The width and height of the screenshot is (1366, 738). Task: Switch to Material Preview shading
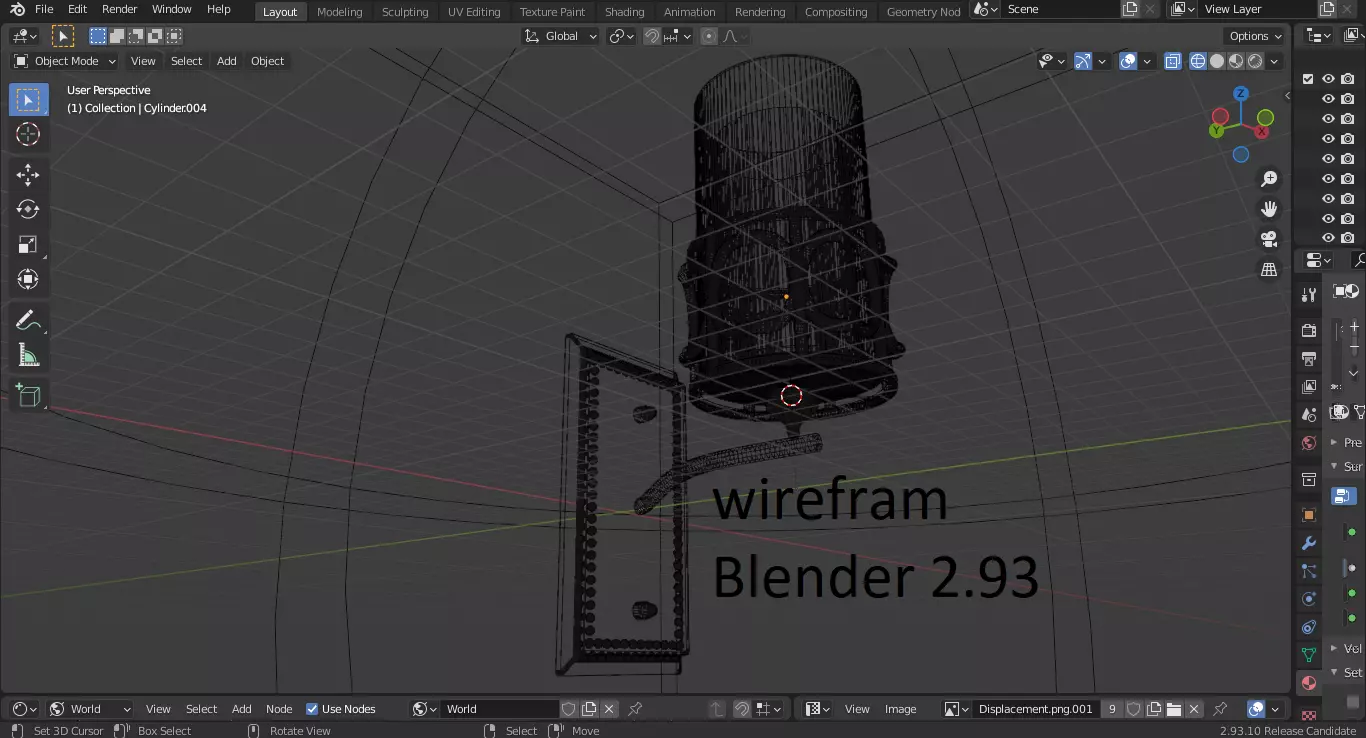pos(1236,61)
